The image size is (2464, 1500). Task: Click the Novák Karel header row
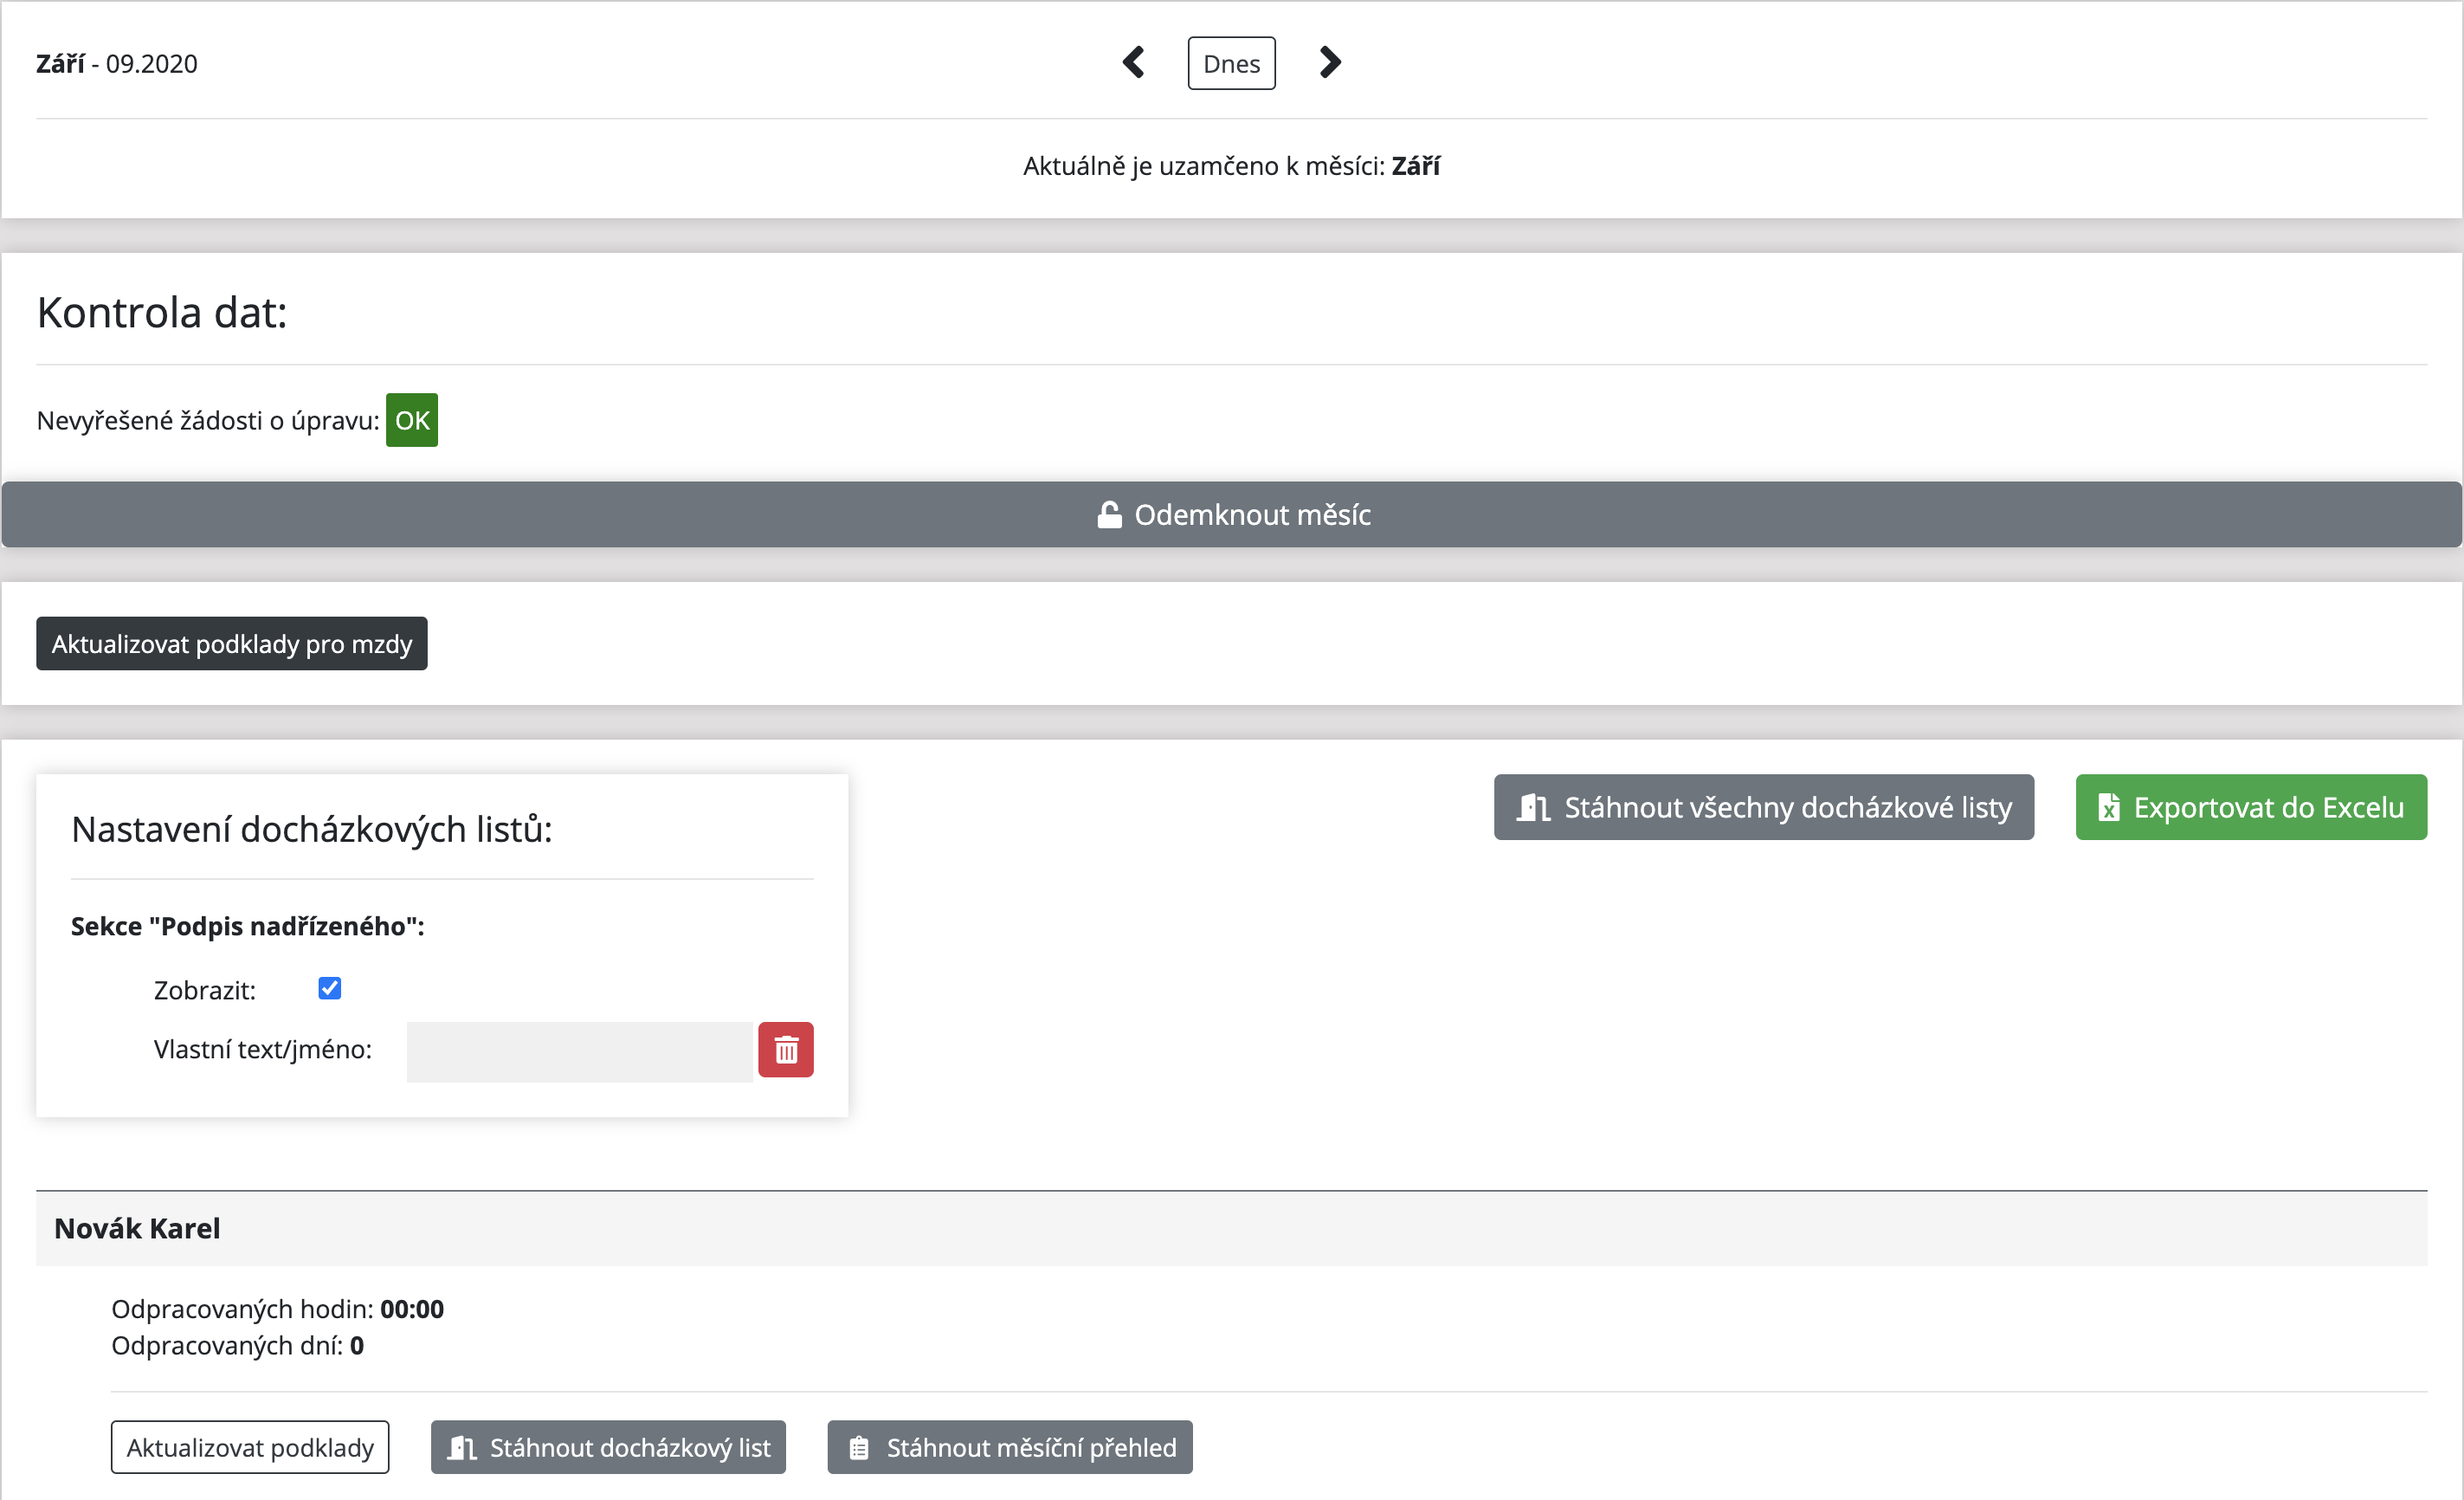(1231, 1228)
